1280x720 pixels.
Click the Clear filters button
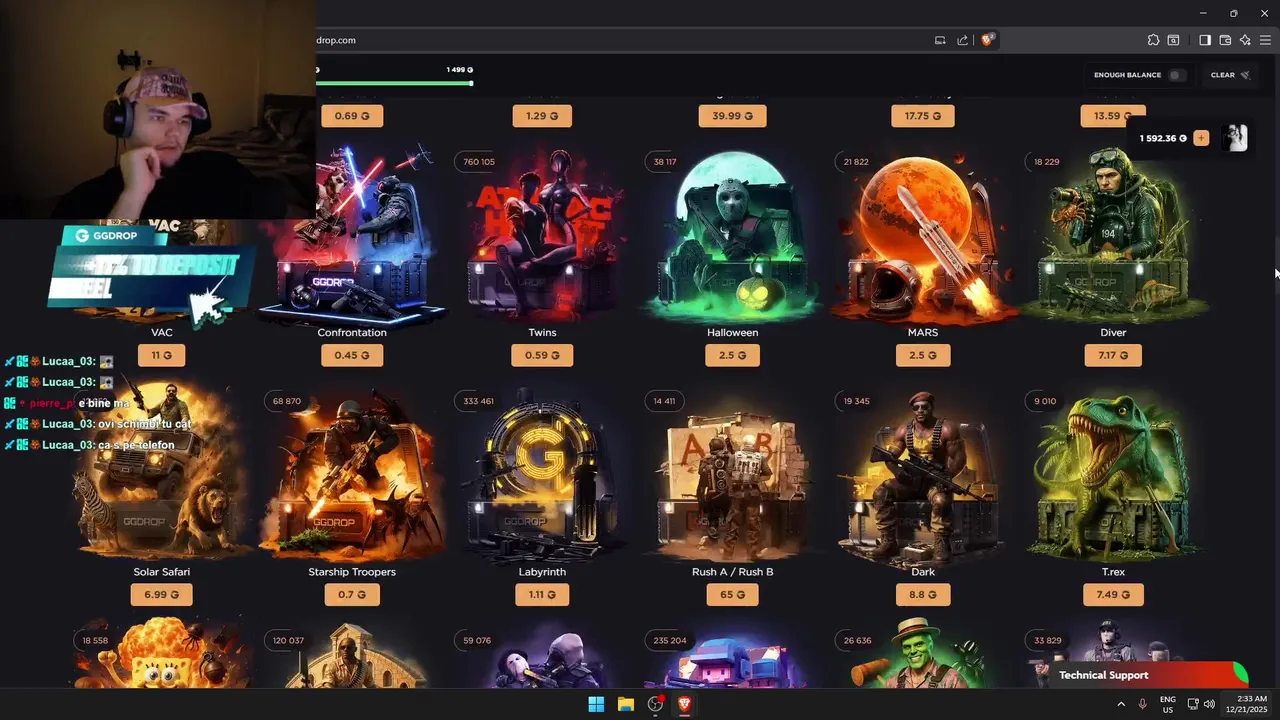coord(1230,75)
